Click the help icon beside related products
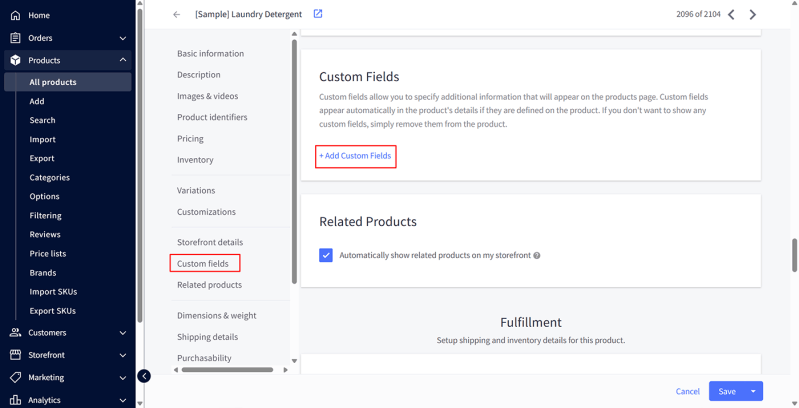Viewport: 799px width, 408px height. point(537,255)
